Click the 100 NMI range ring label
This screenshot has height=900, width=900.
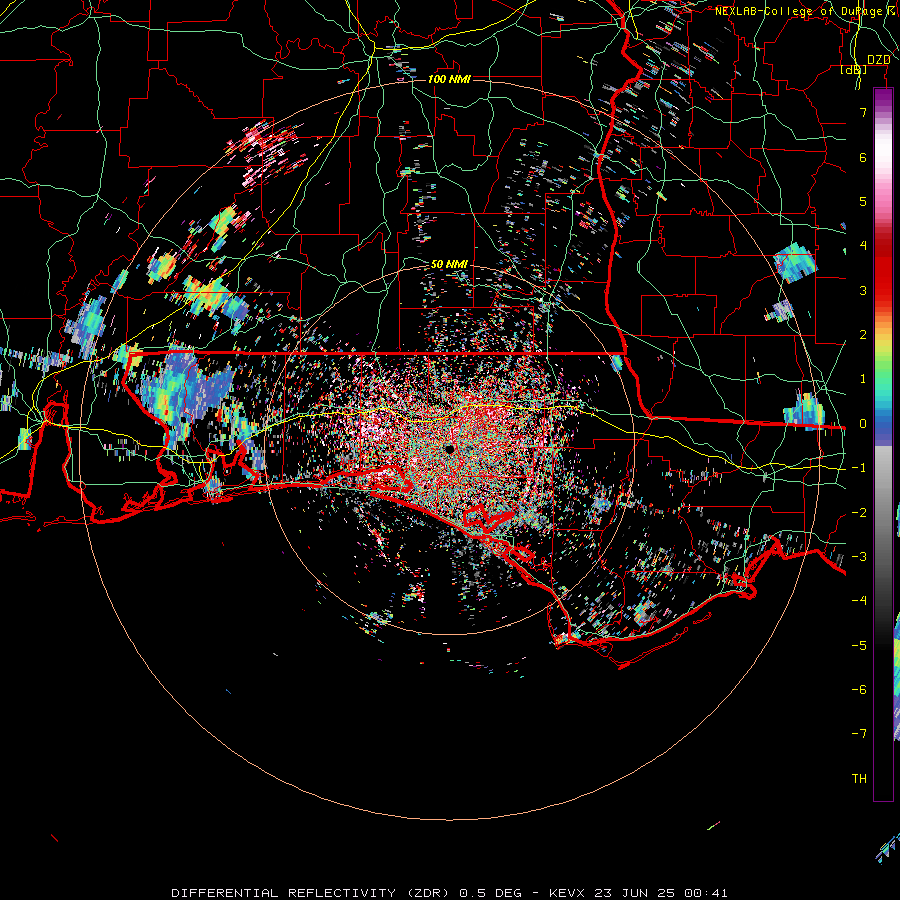click(449, 79)
